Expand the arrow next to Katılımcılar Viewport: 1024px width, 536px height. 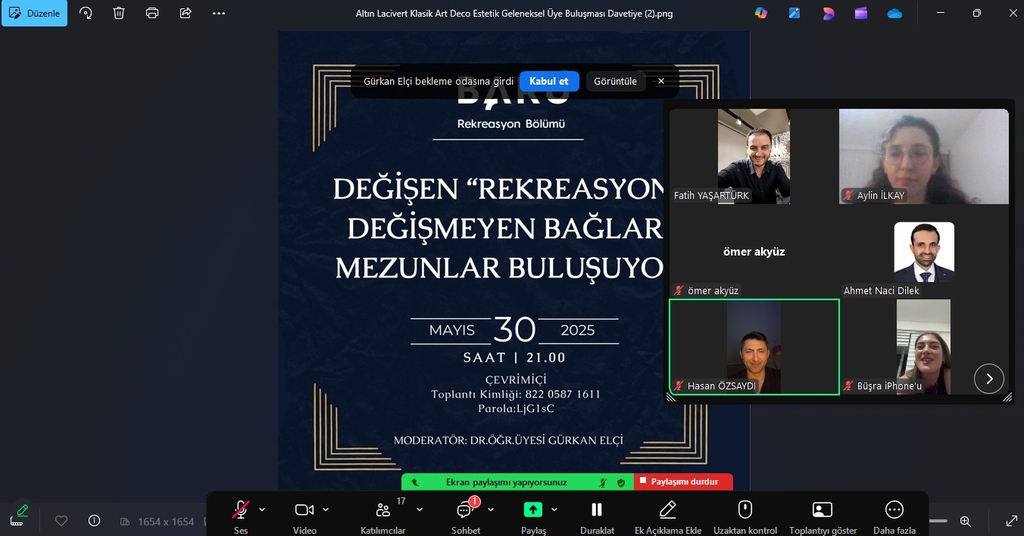[419, 509]
